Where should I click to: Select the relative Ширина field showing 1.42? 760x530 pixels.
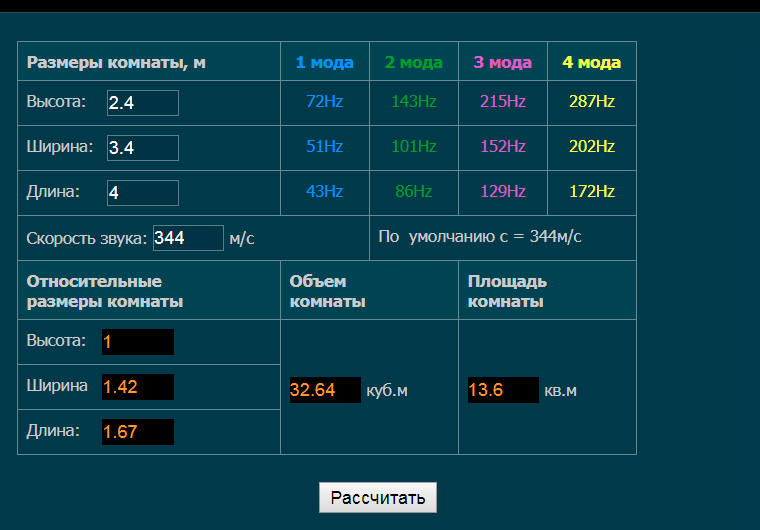point(137,387)
